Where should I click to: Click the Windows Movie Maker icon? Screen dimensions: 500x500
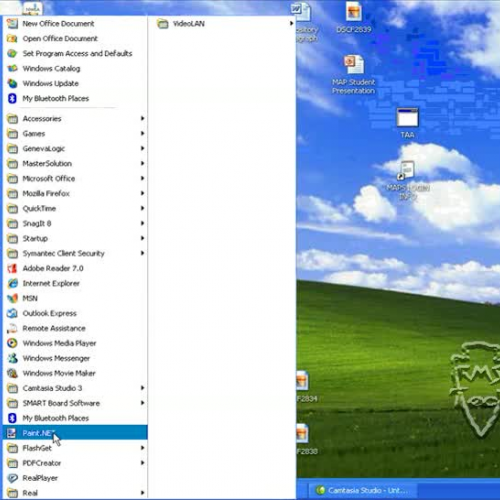pyautogui.click(x=12, y=373)
